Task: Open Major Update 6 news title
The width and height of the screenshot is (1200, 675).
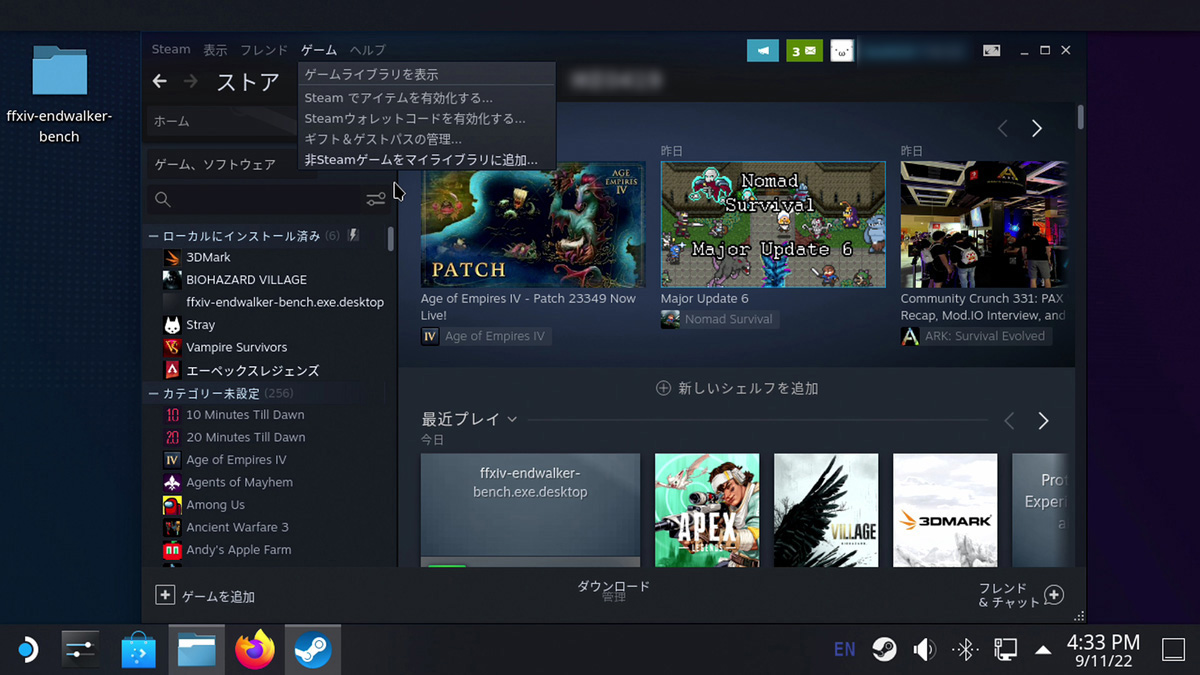Action: pyautogui.click(x=704, y=298)
